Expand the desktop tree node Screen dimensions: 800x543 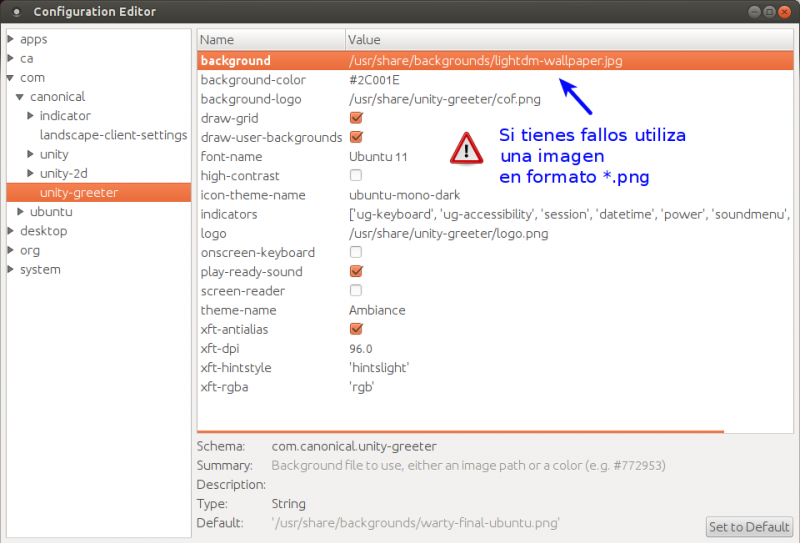(11, 231)
